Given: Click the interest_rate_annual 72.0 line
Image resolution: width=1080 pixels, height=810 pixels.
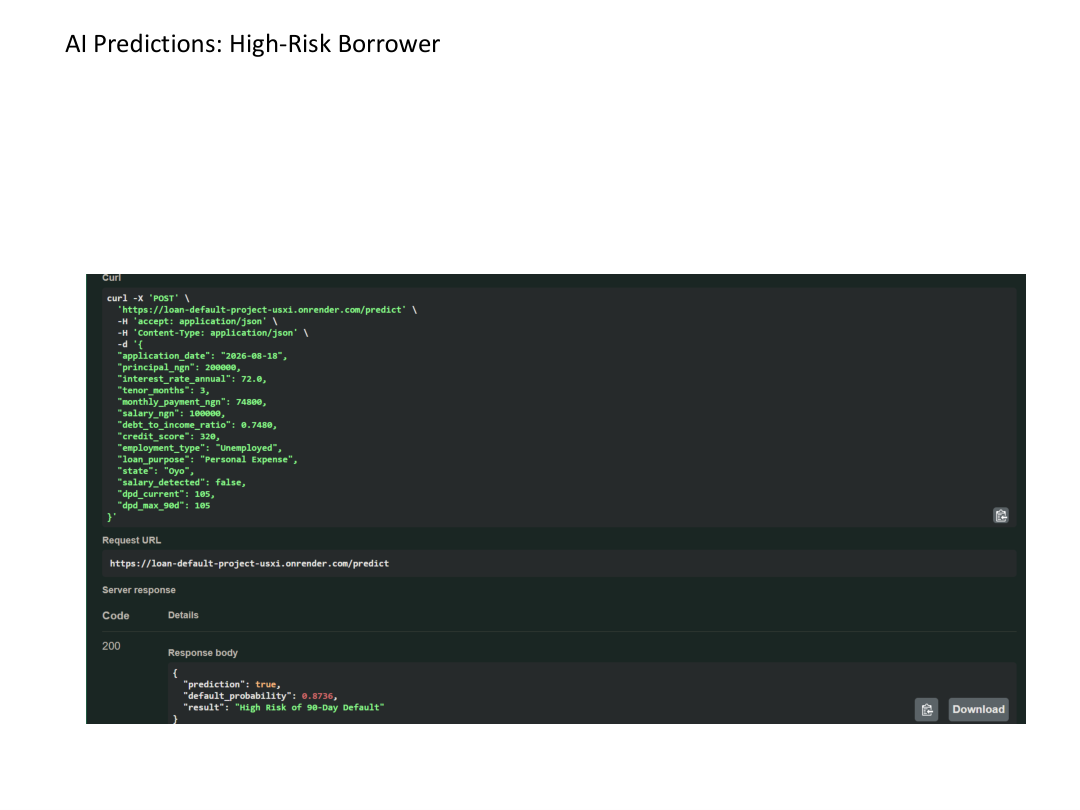Looking at the screenshot, I should point(192,379).
